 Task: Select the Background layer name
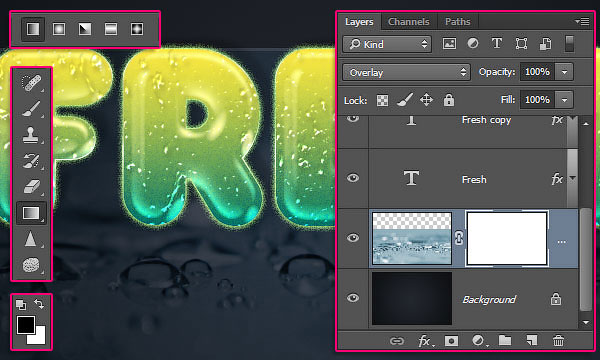point(489,299)
